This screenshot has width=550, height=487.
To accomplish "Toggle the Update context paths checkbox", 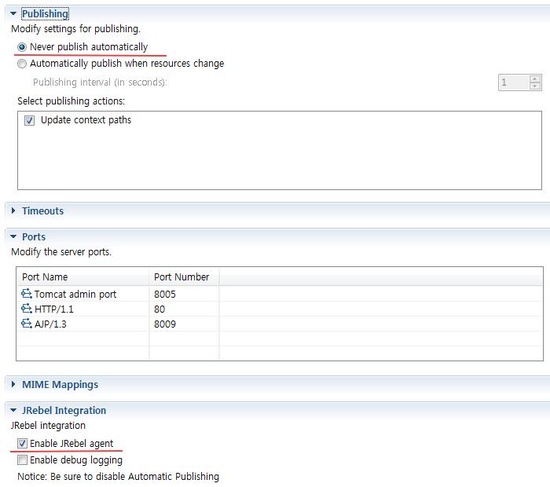I will (x=29, y=120).
